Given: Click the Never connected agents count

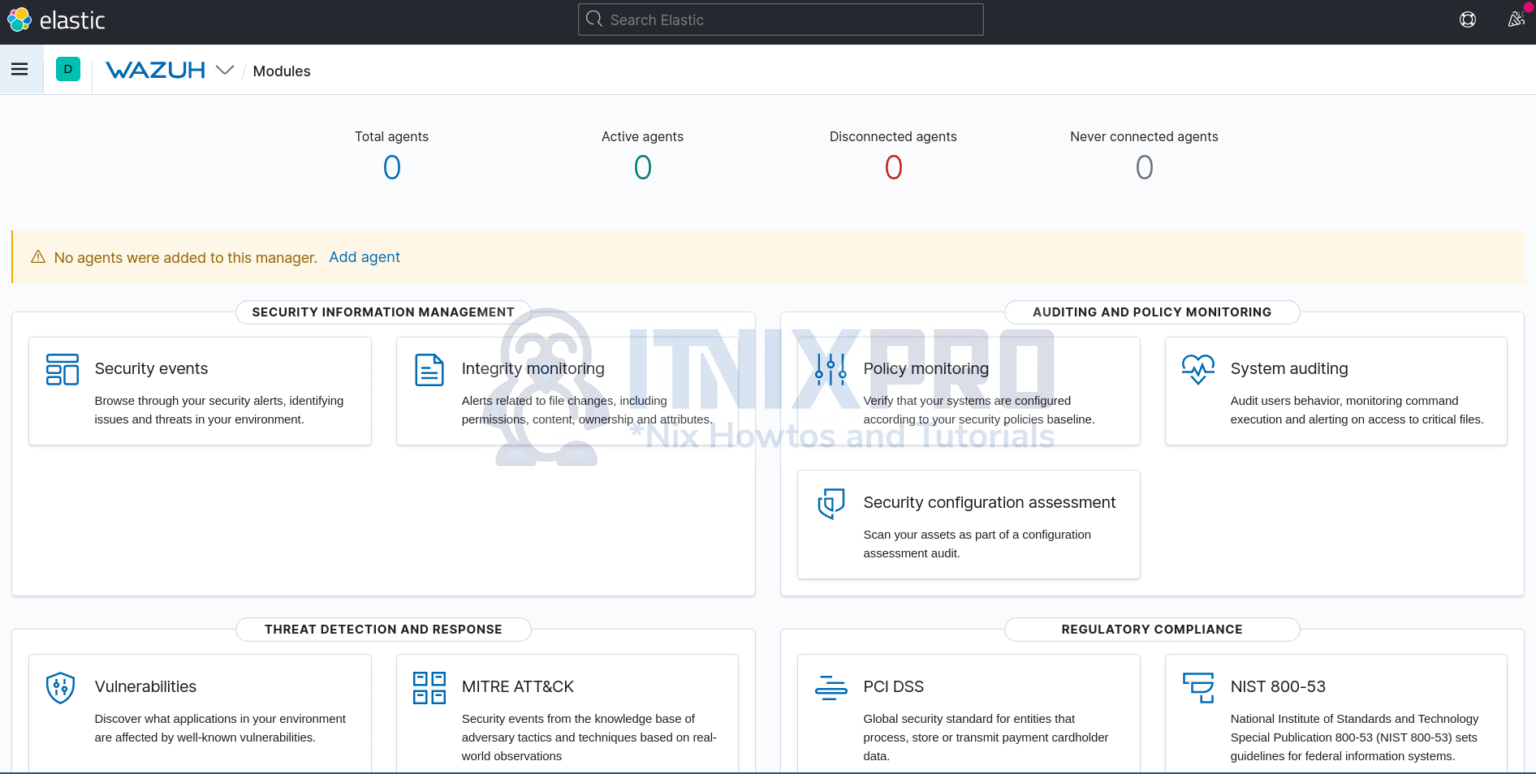Looking at the screenshot, I should tap(1144, 167).
